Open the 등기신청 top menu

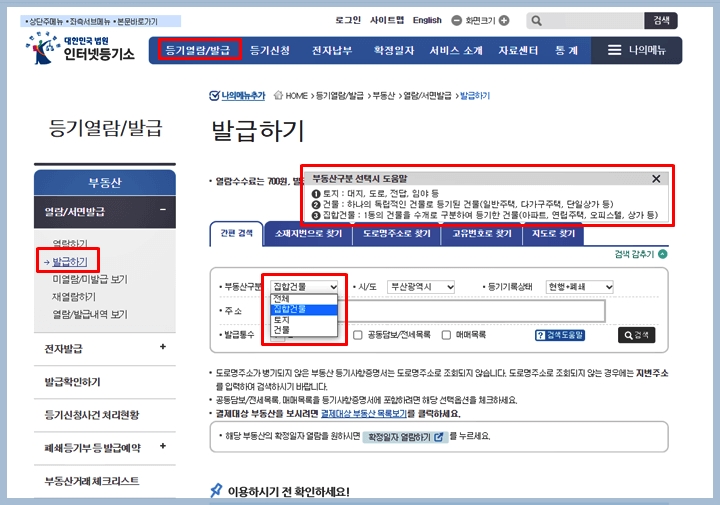(x=270, y=50)
